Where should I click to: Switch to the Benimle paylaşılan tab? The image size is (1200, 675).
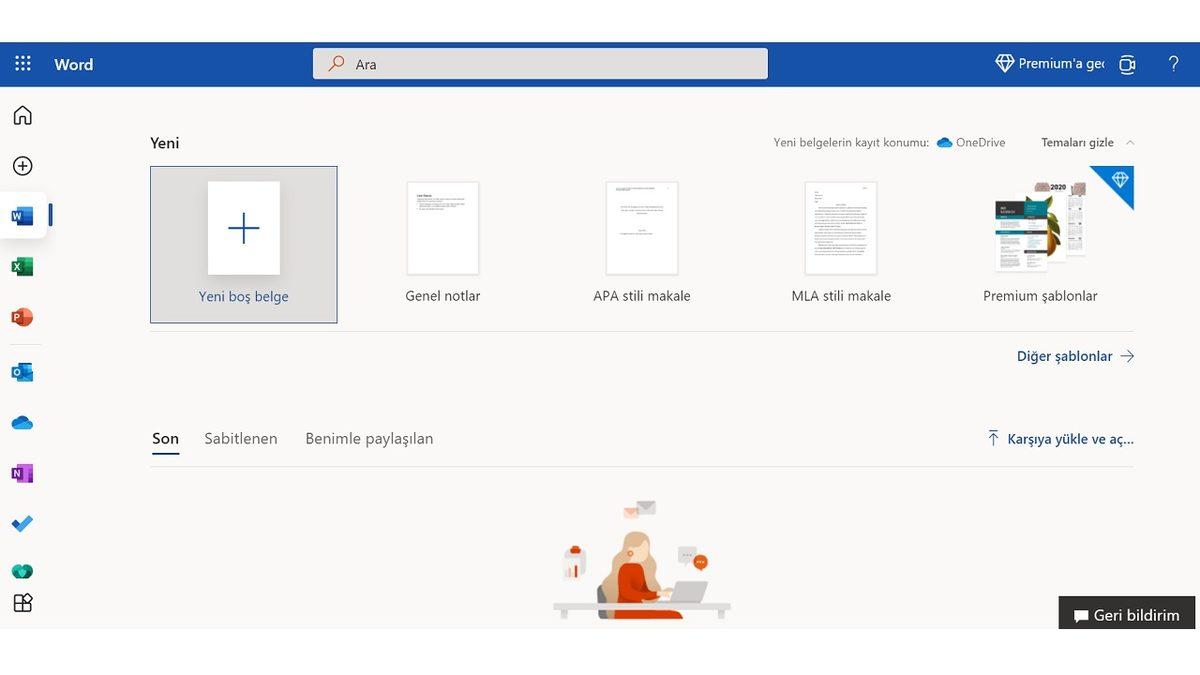(x=370, y=438)
